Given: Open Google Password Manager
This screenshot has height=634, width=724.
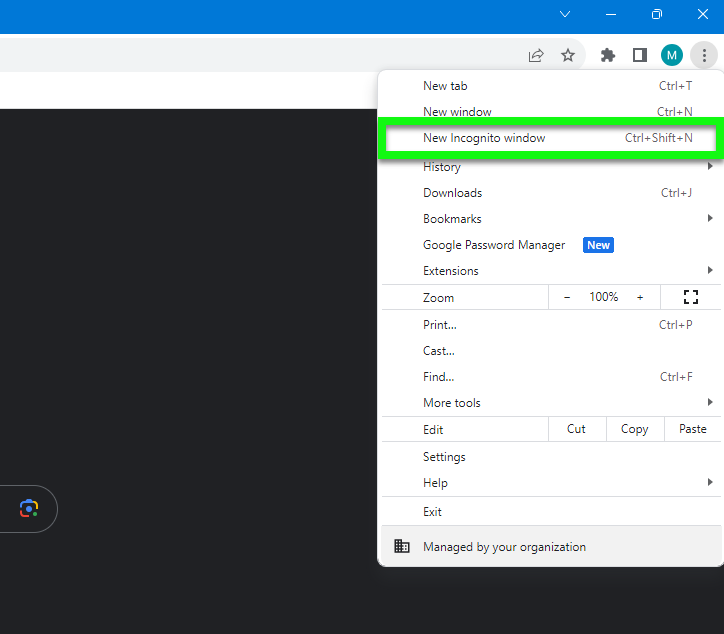Looking at the screenshot, I should point(550,245).
